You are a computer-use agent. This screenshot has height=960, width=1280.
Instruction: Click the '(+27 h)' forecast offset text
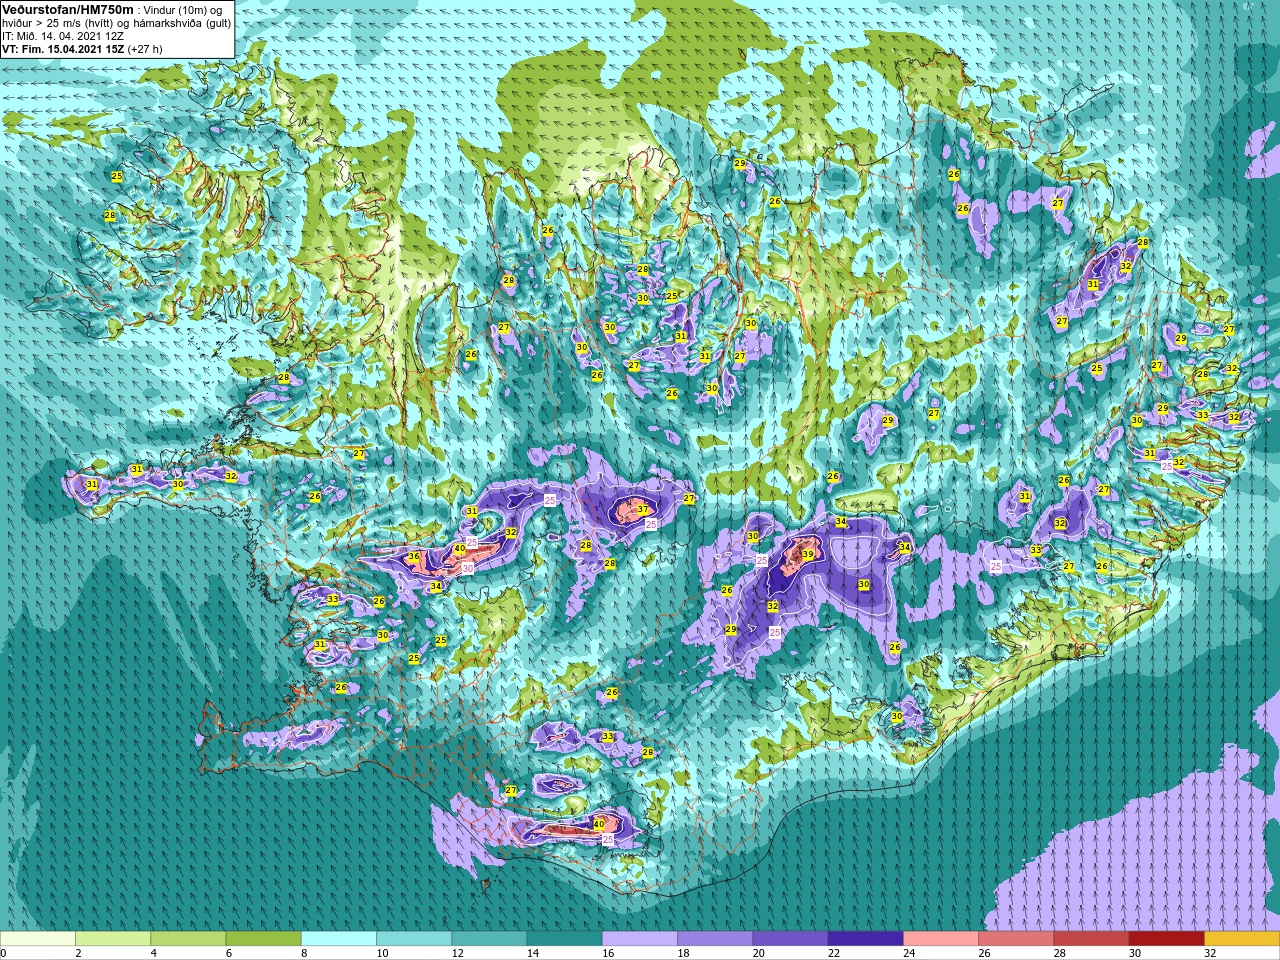pyautogui.click(x=145, y=48)
